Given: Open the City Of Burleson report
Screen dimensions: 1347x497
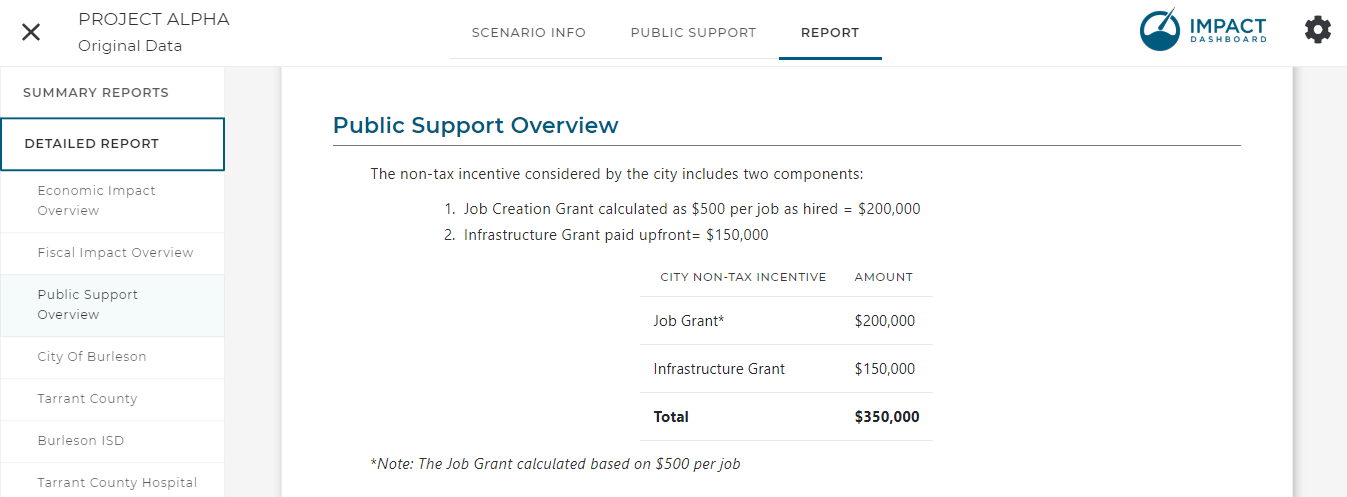Looking at the screenshot, I should pyautogui.click(x=112, y=358).
